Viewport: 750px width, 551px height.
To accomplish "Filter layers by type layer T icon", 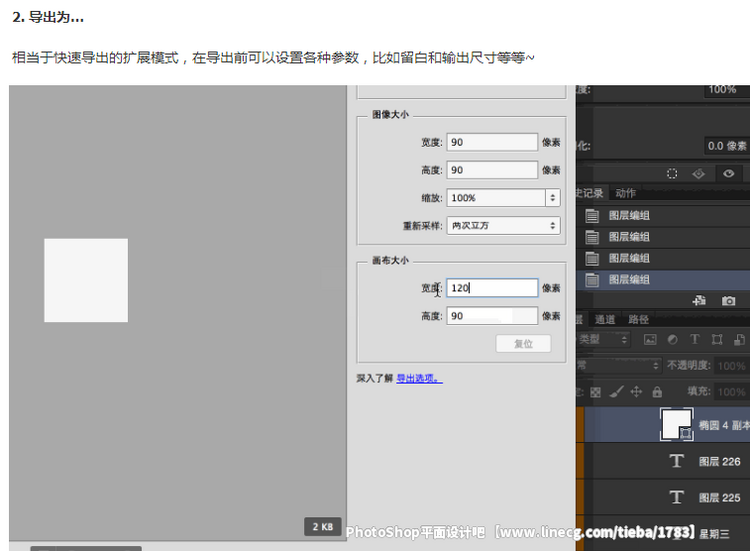I will [x=695, y=339].
